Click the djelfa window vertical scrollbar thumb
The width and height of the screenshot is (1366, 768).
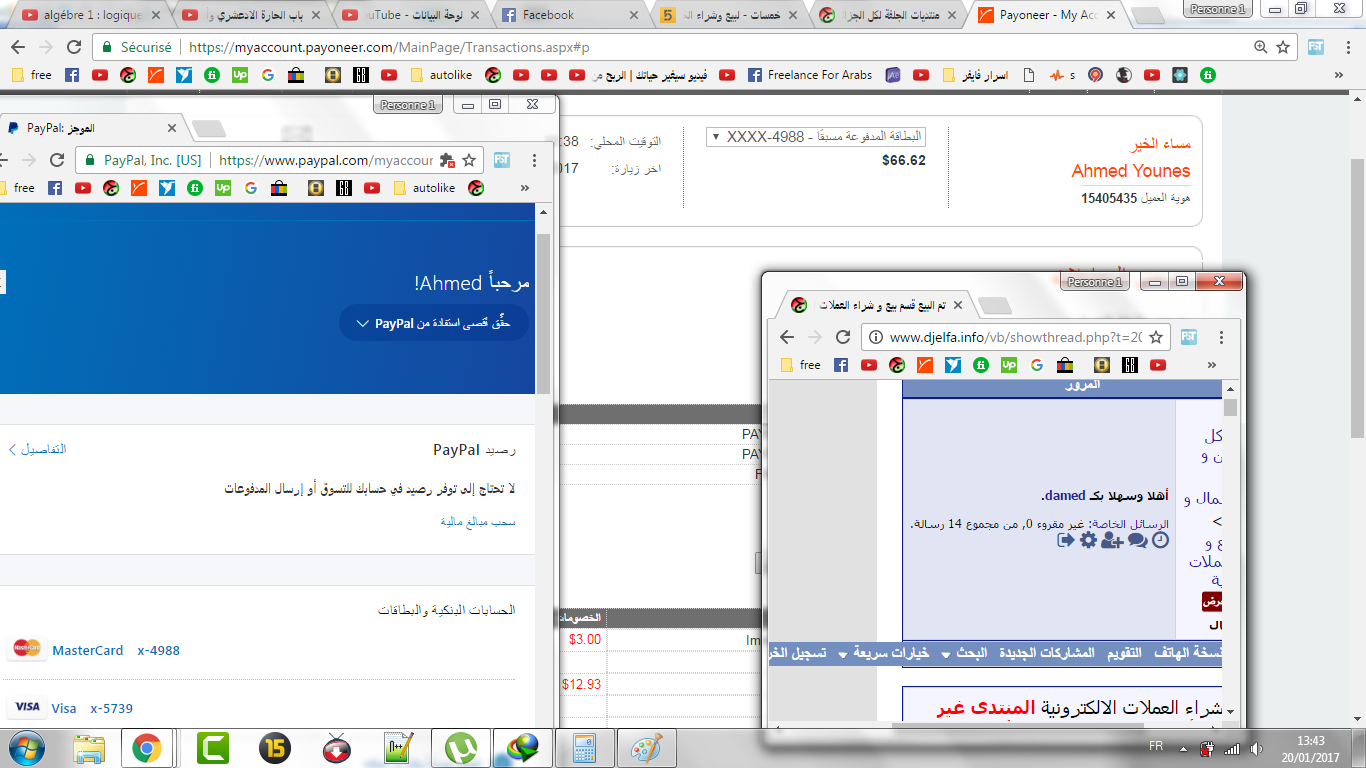point(1231,407)
